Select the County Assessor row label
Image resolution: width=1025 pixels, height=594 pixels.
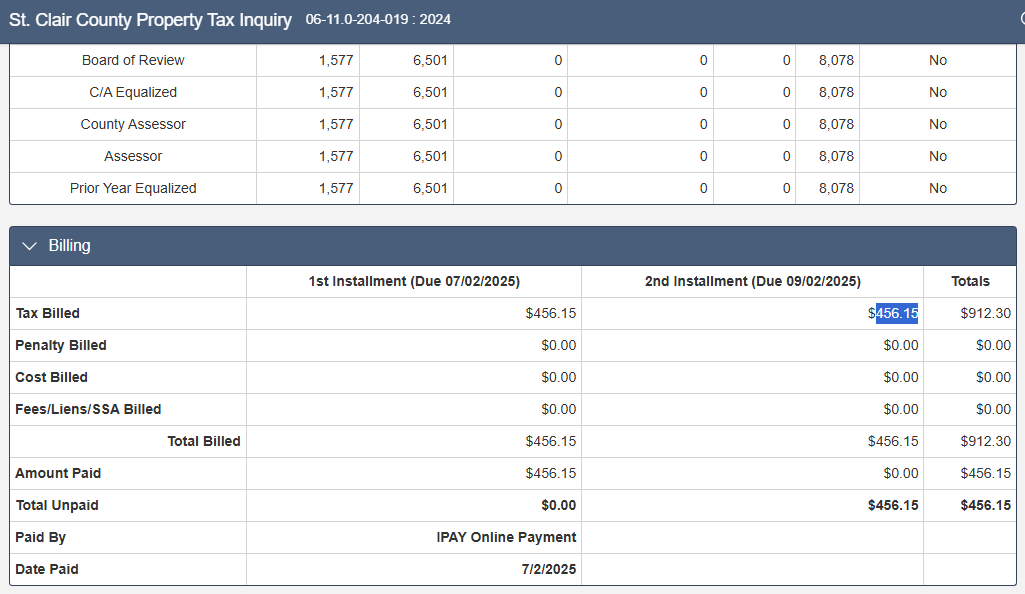click(x=133, y=124)
